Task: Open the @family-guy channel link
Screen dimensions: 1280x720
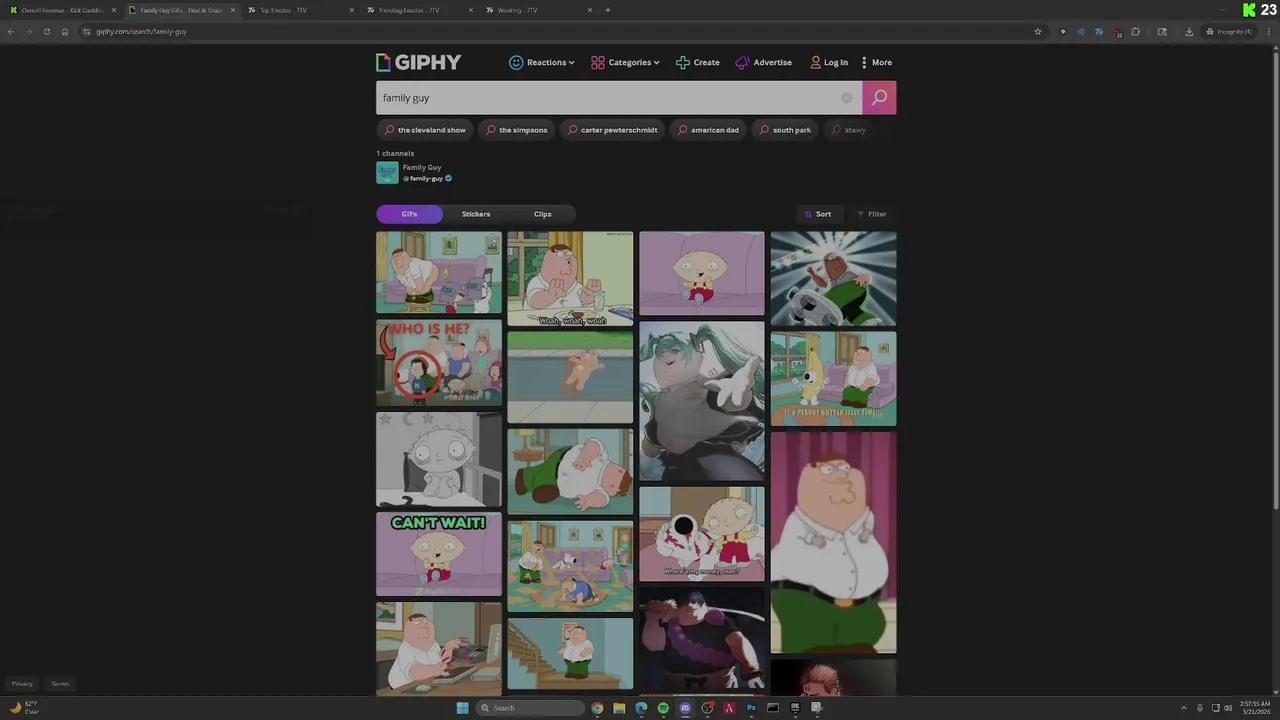Action: 426,179
